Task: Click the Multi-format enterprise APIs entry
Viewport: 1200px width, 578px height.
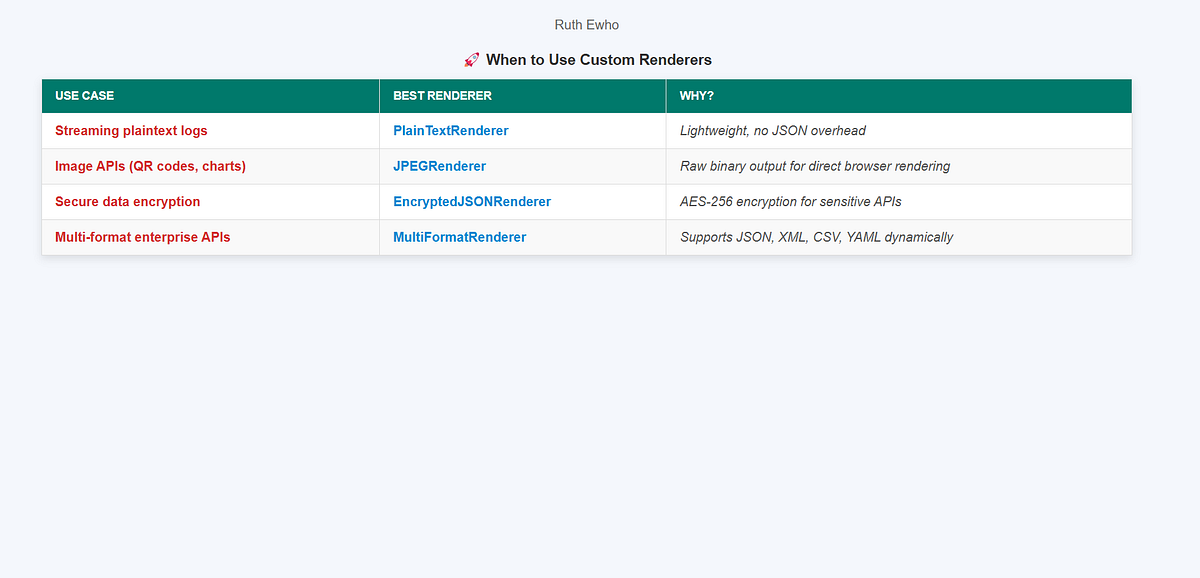Action: coord(141,237)
